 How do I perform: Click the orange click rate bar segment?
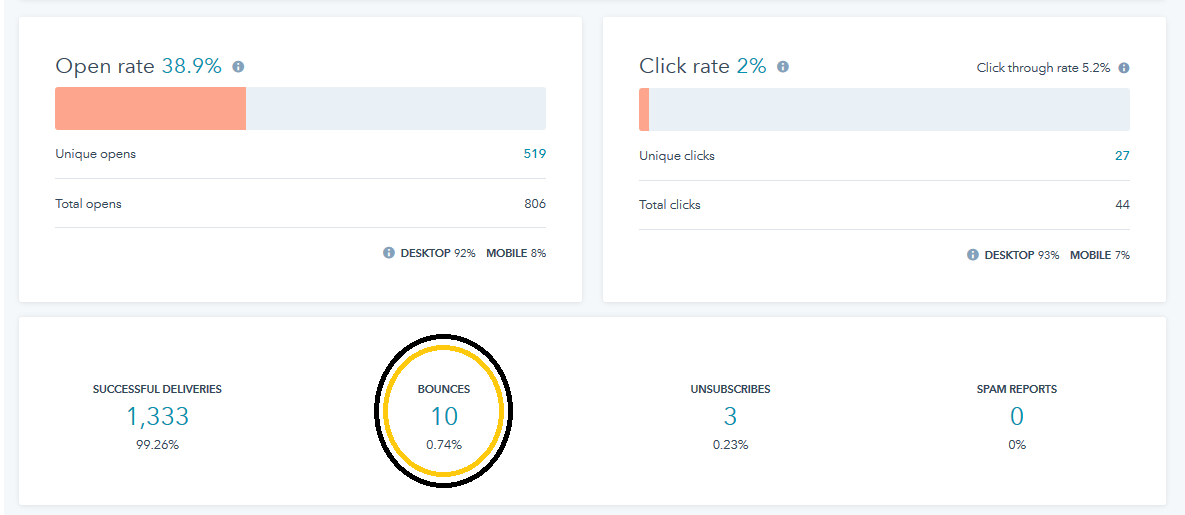644,110
